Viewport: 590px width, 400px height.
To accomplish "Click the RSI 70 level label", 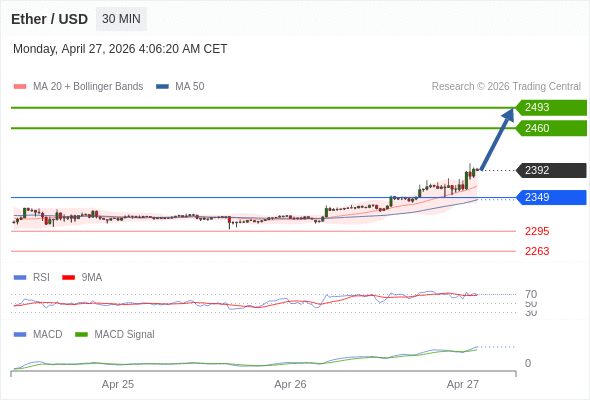I will click(x=531, y=294).
